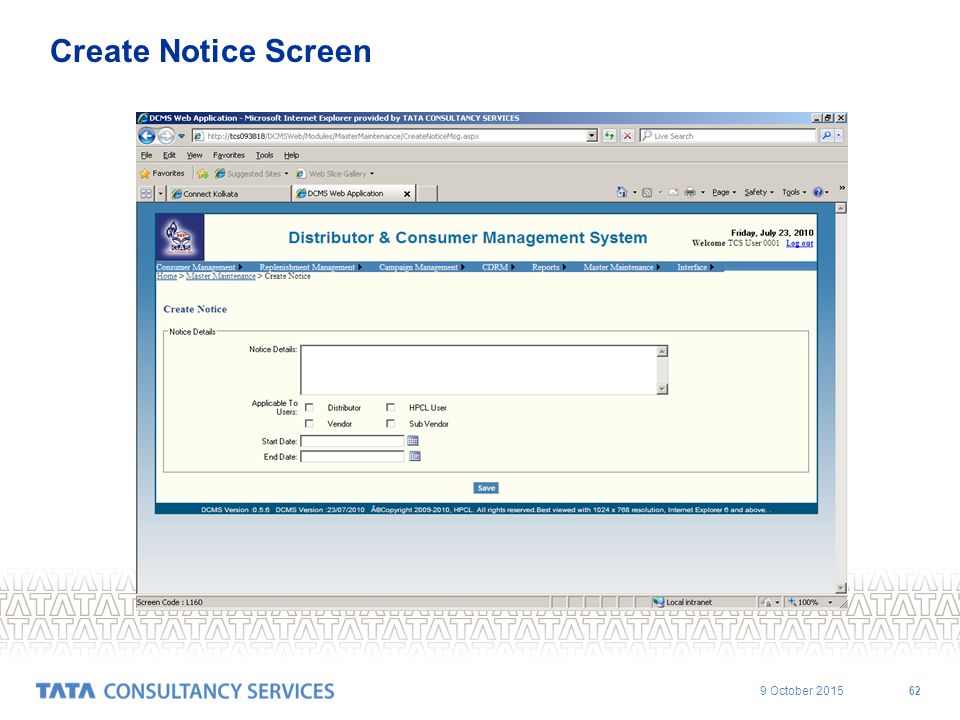The height and width of the screenshot is (720, 960).
Task: Expand the command bar overflow chevron
Action: pos(842,188)
